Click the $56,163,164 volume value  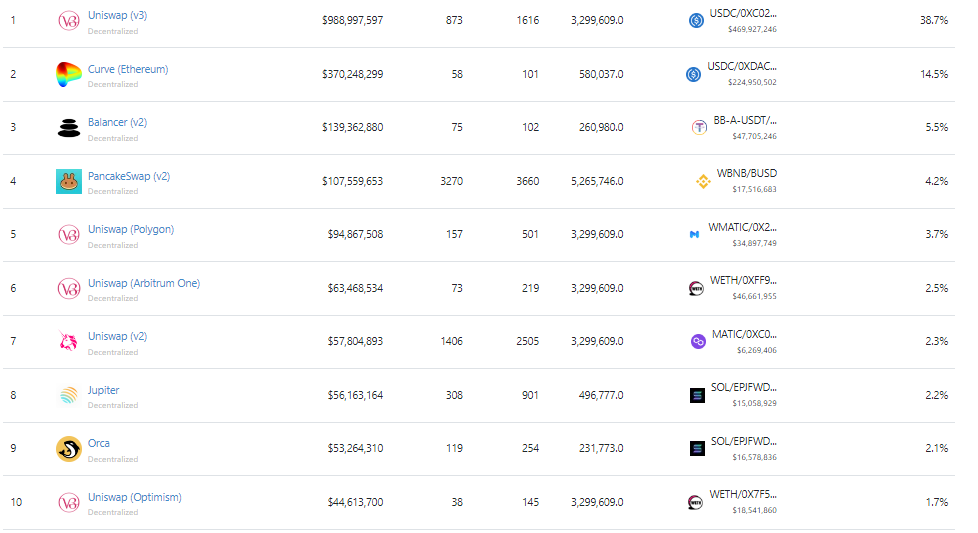(356, 395)
